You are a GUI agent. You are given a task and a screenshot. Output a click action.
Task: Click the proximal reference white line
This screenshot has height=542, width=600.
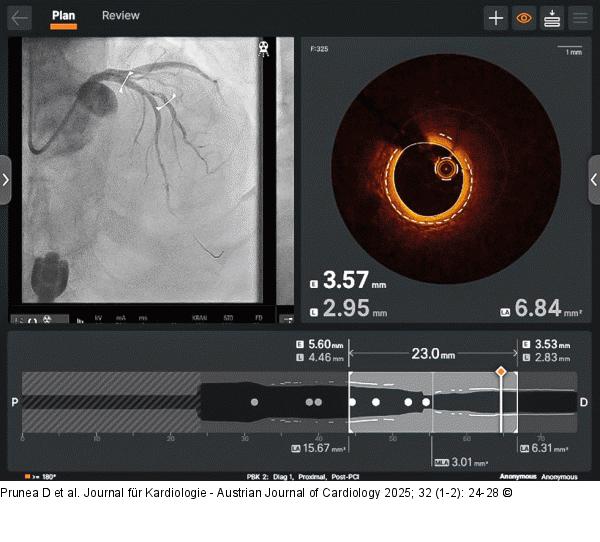(349, 402)
